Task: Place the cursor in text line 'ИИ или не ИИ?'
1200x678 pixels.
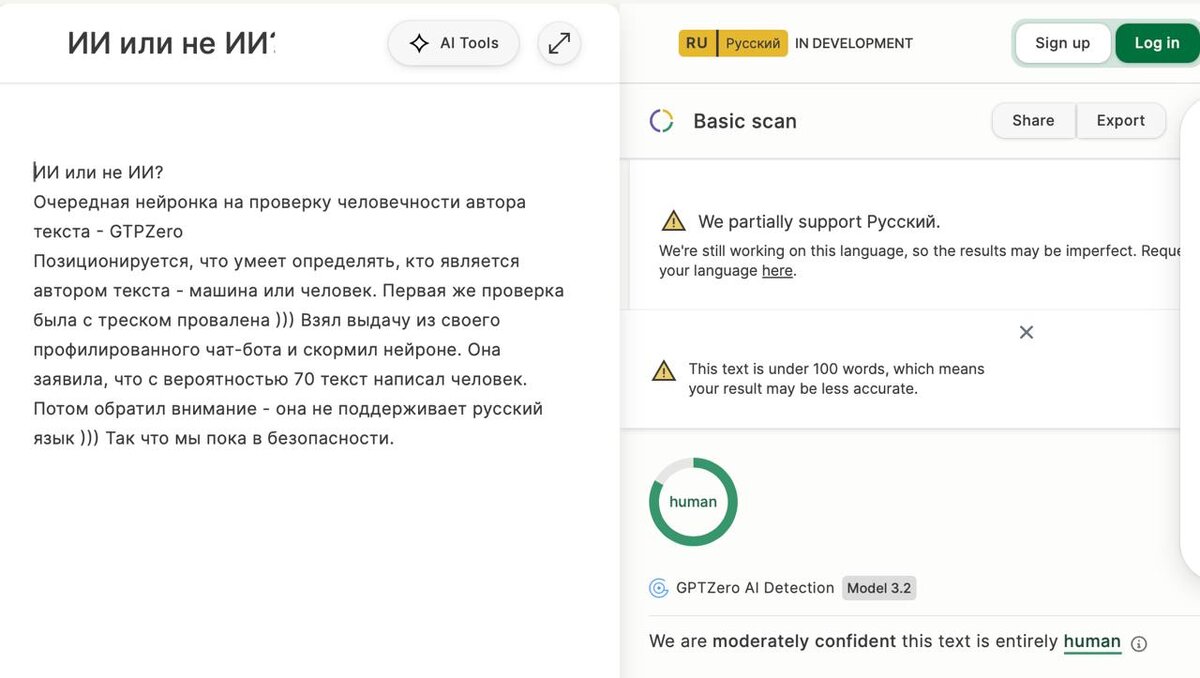Action: [98, 172]
